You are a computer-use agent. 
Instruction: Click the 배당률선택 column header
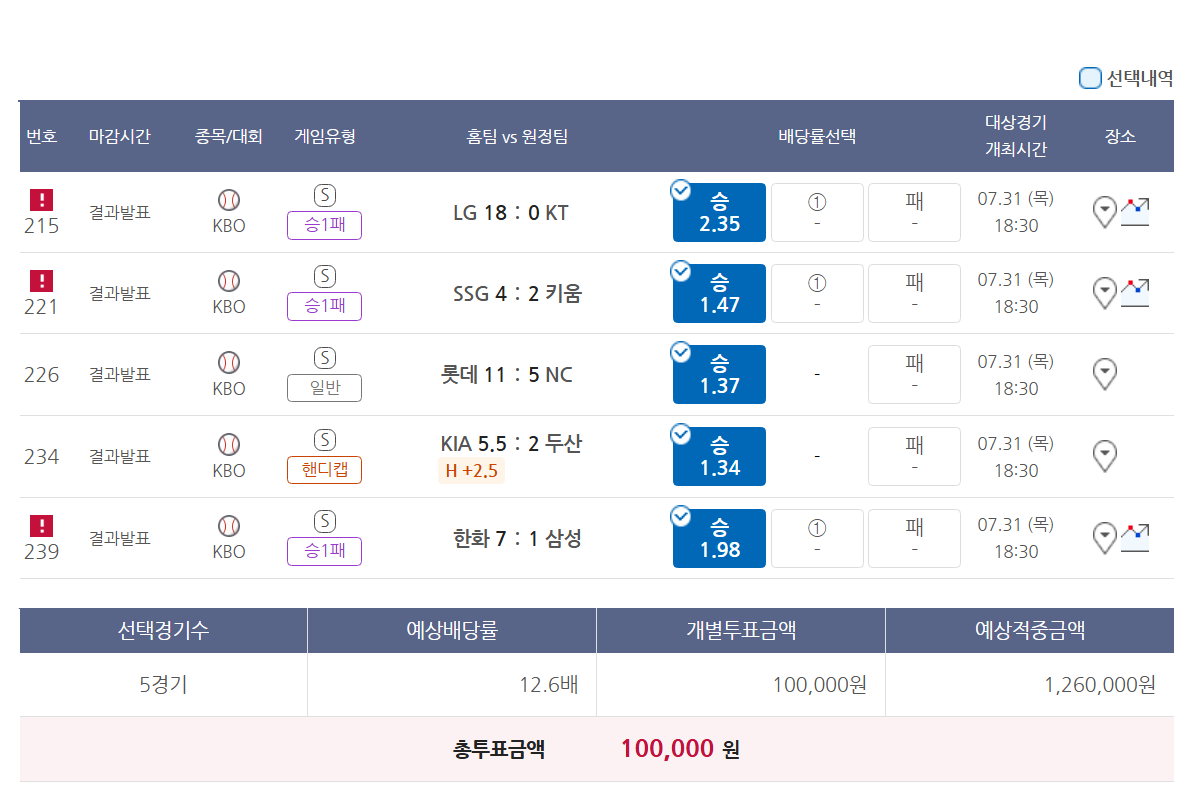[x=817, y=137]
